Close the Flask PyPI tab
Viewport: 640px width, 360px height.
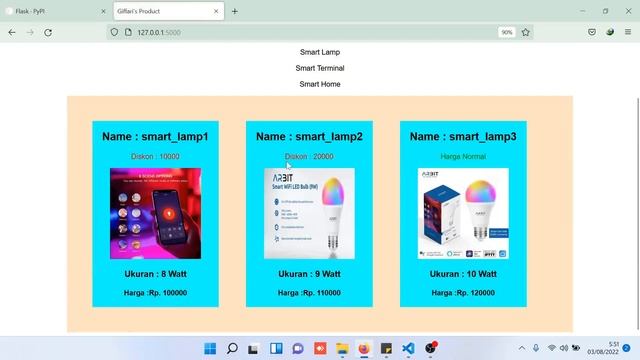coord(103,11)
